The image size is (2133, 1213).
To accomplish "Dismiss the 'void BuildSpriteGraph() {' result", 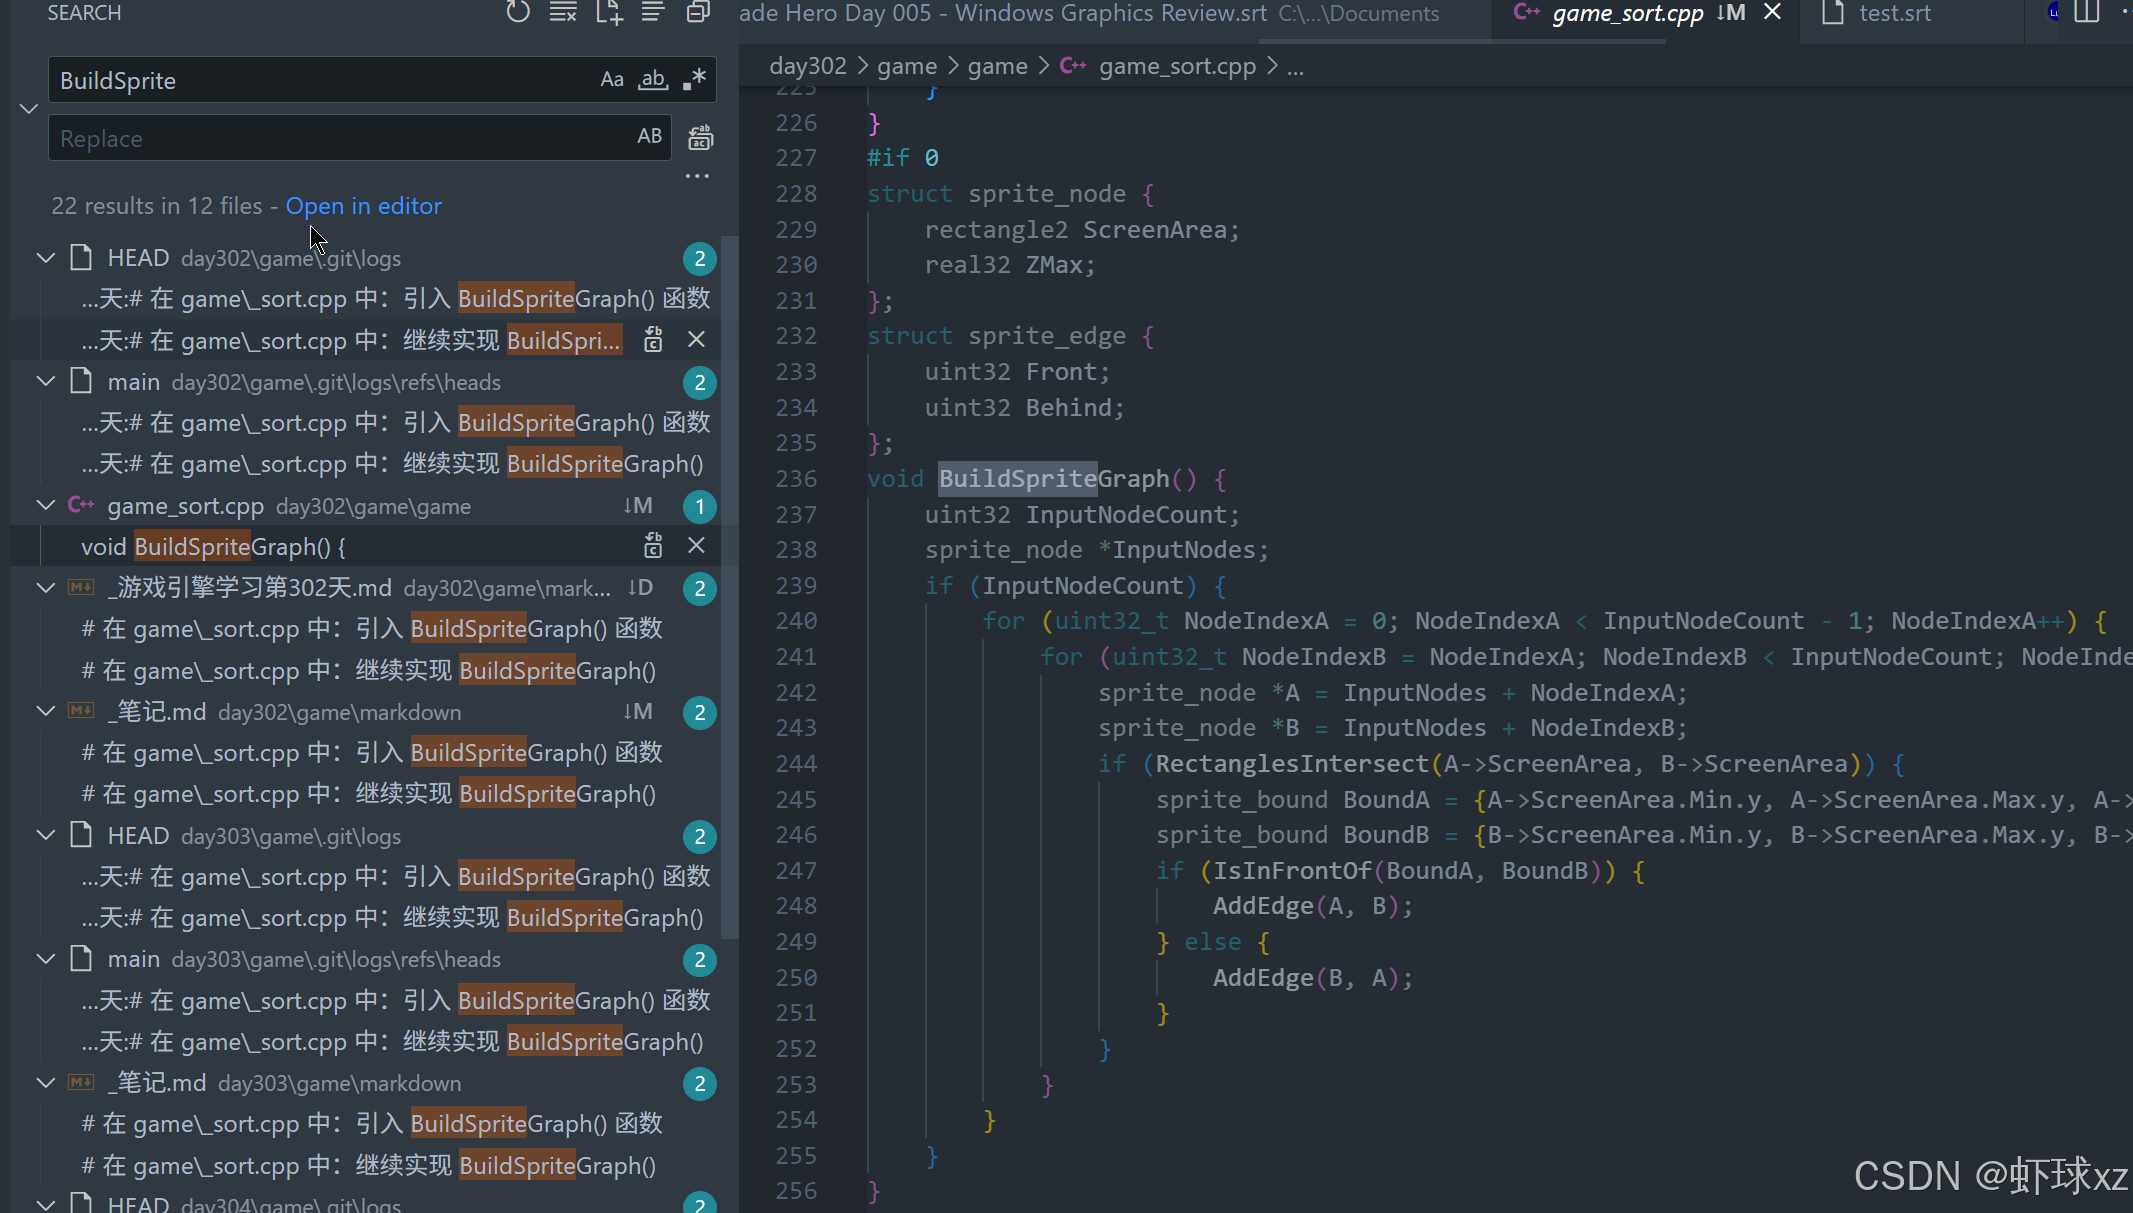I will 697,546.
